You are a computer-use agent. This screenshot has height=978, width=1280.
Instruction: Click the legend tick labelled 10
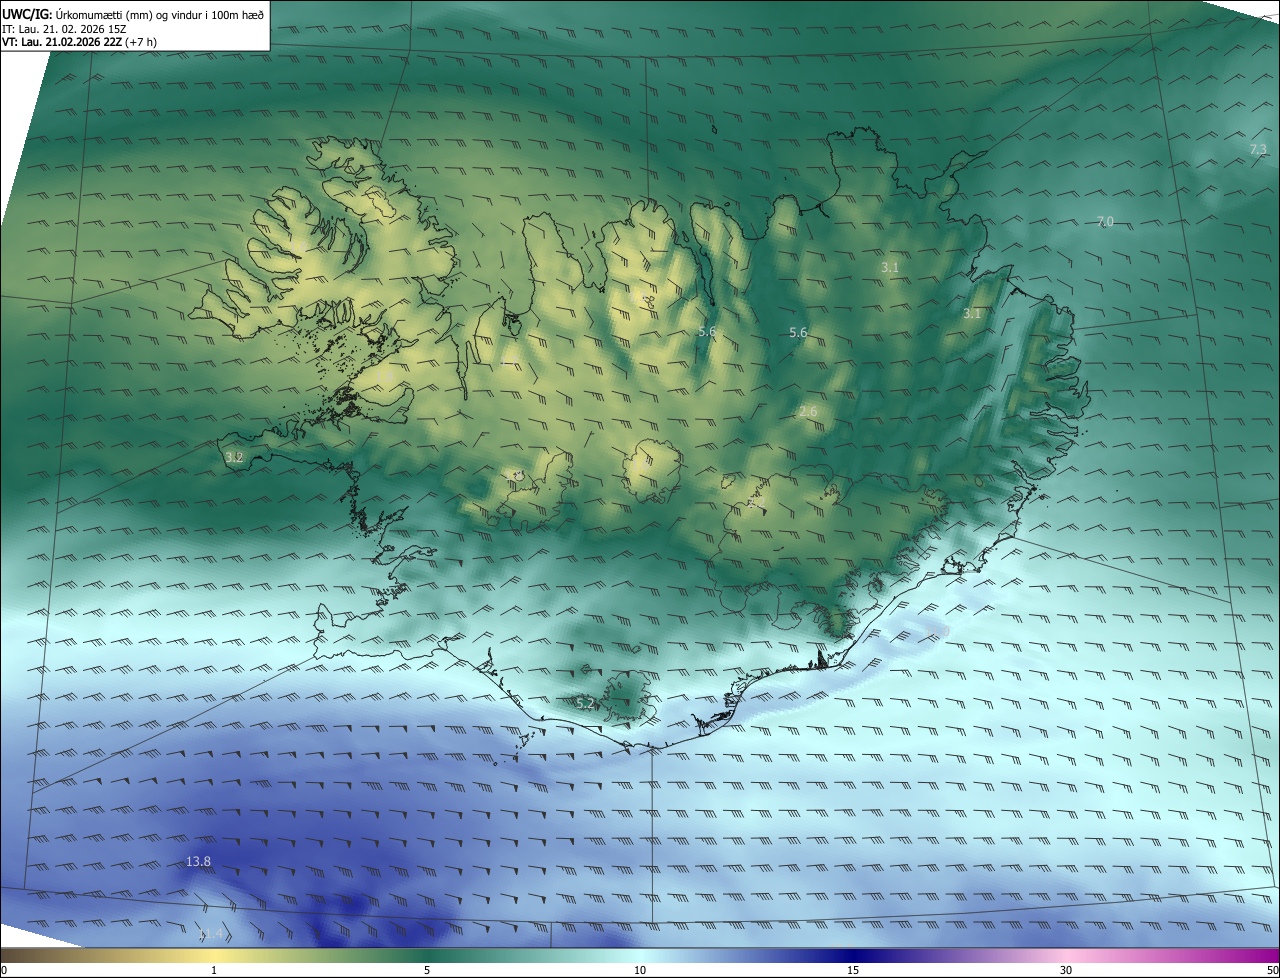click(x=640, y=970)
